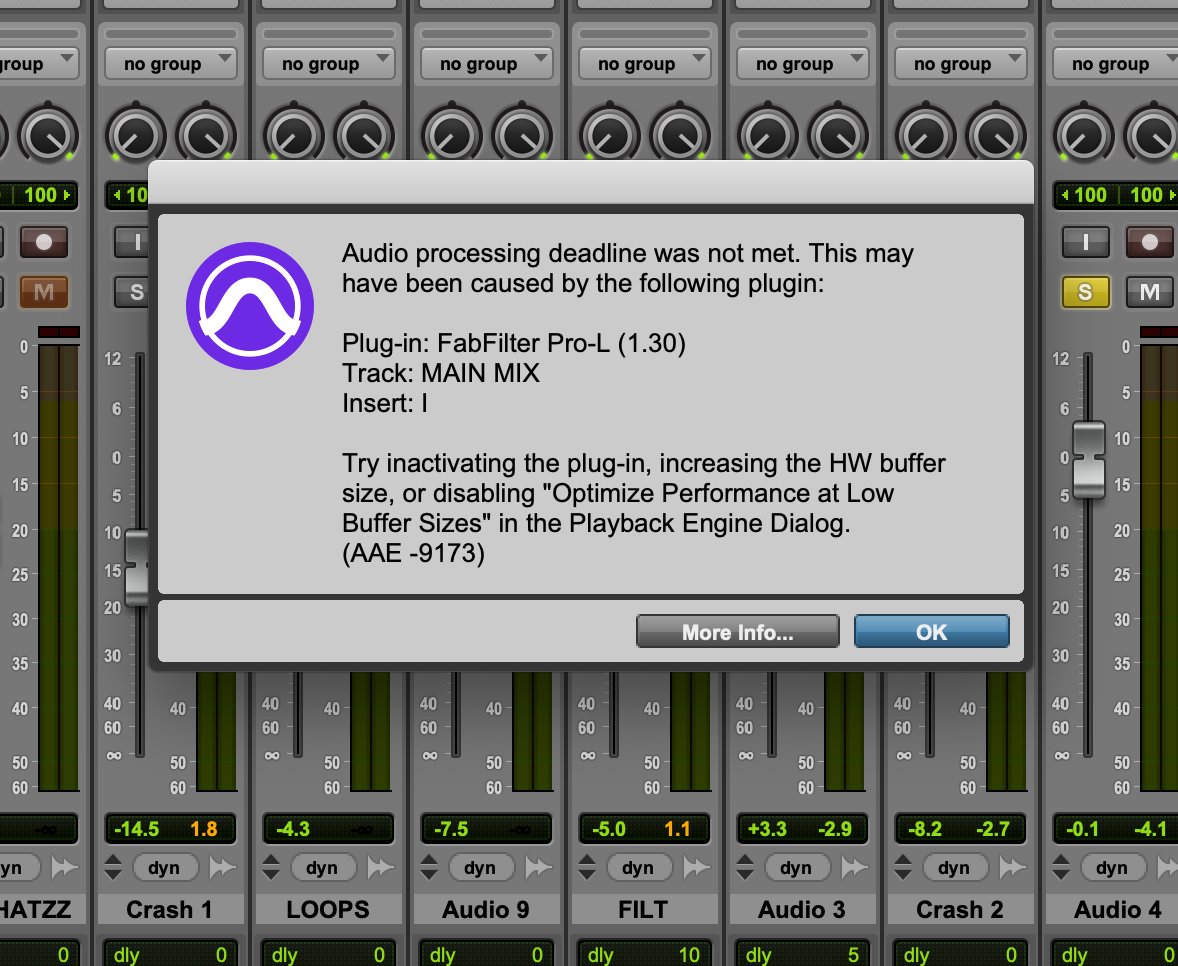Grab the Crash 1 volume fader
Viewport: 1178px width, 966px height.
click(x=137, y=568)
